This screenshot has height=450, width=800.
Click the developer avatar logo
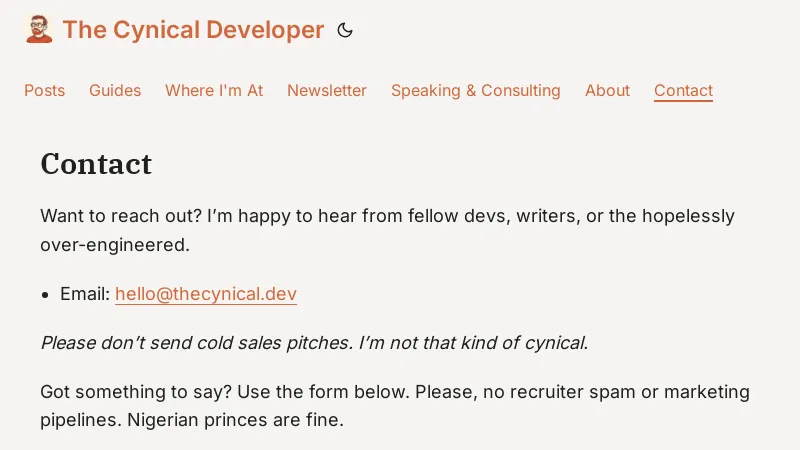39,29
